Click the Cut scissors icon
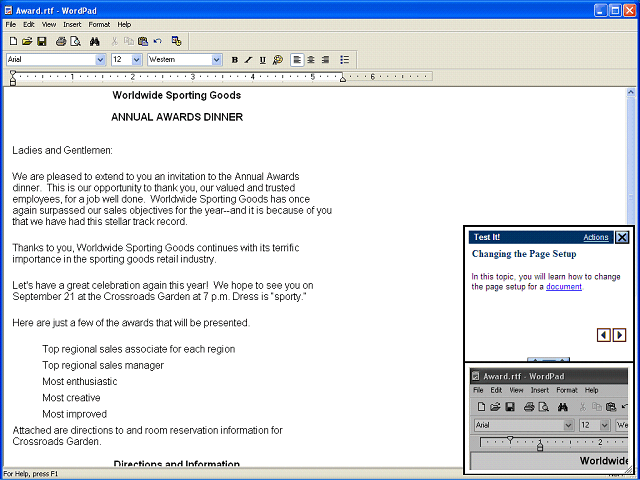This screenshot has width=640, height=480. pyautogui.click(x=115, y=41)
